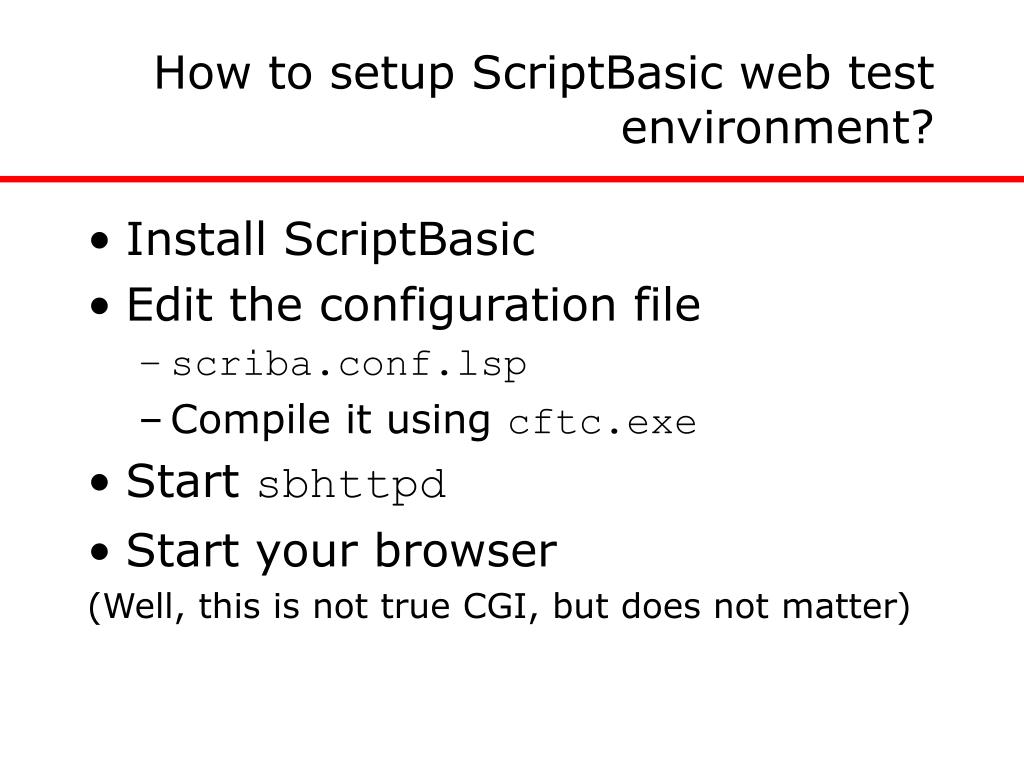
Task: Click the bullet dot before 'Edit the configuration'
Action: [x=100, y=306]
